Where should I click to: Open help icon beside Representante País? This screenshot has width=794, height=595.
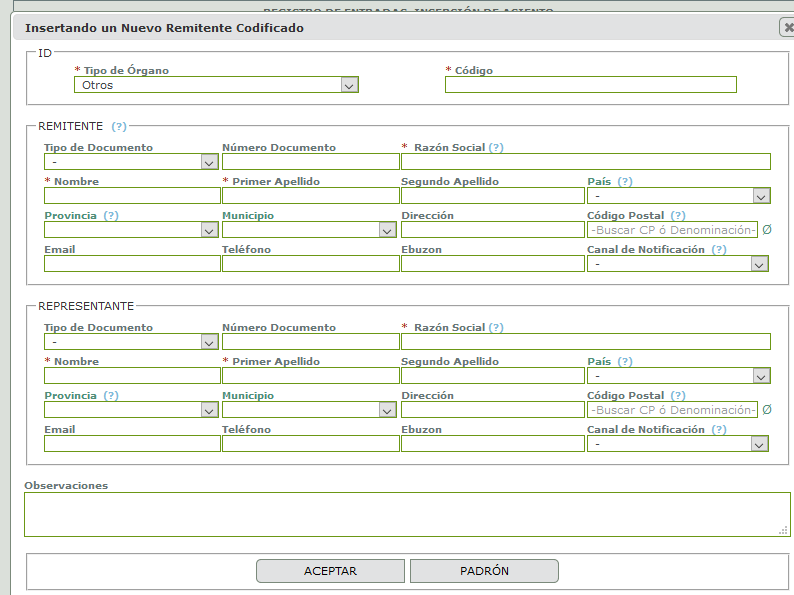pyautogui.click(x=625, y=362)
